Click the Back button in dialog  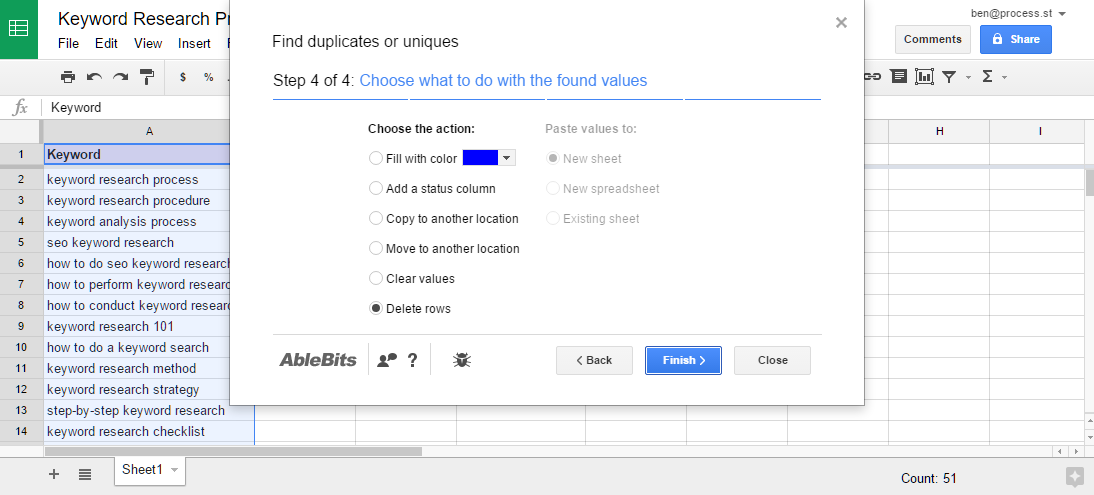pos(594,360)
